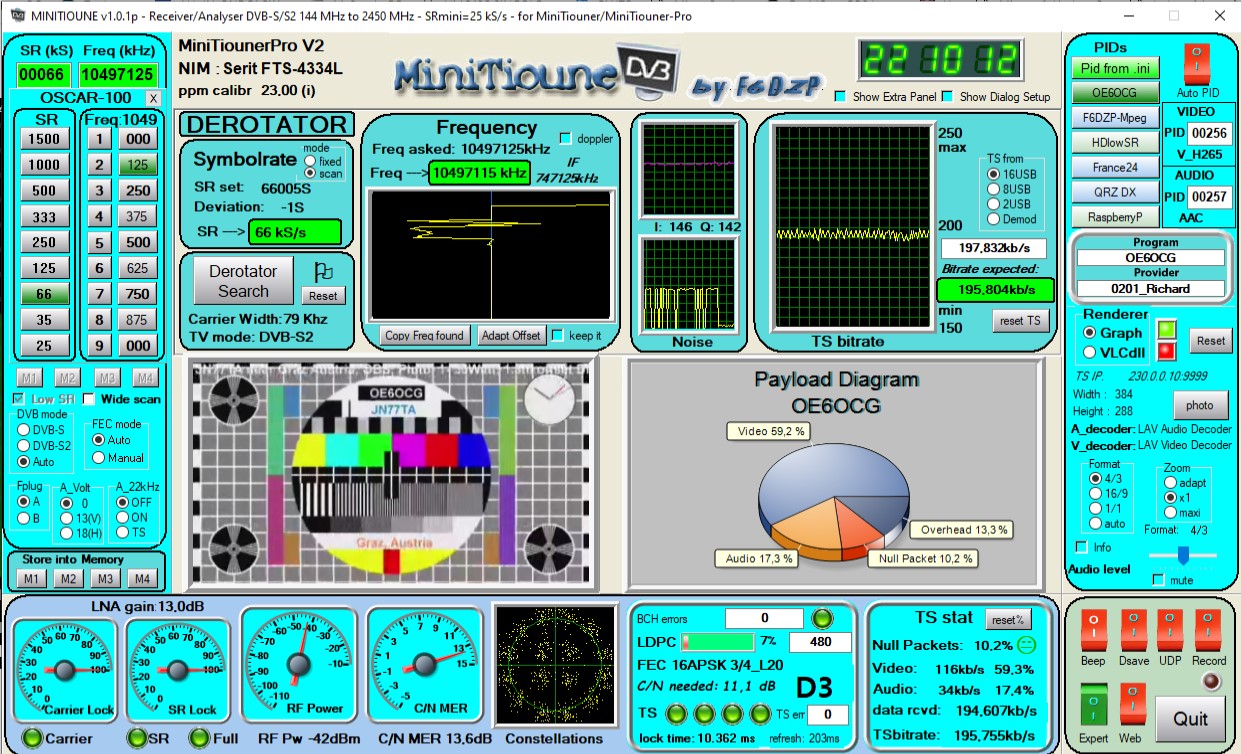Enable the Wide scan checkbox

[89, 399]
